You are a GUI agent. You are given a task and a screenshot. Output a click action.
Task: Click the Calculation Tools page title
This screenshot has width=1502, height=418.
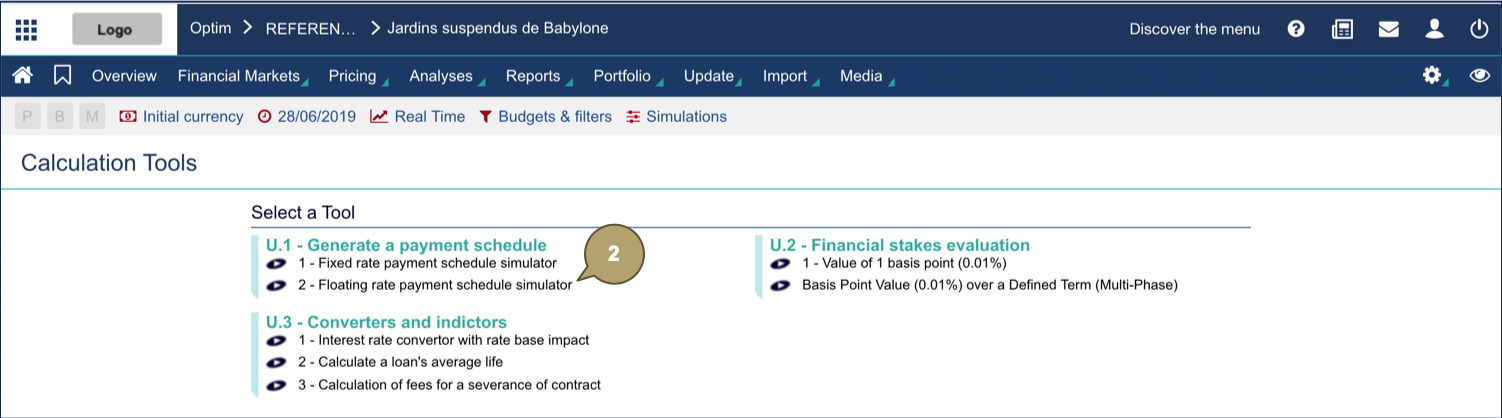pos(109,163)
